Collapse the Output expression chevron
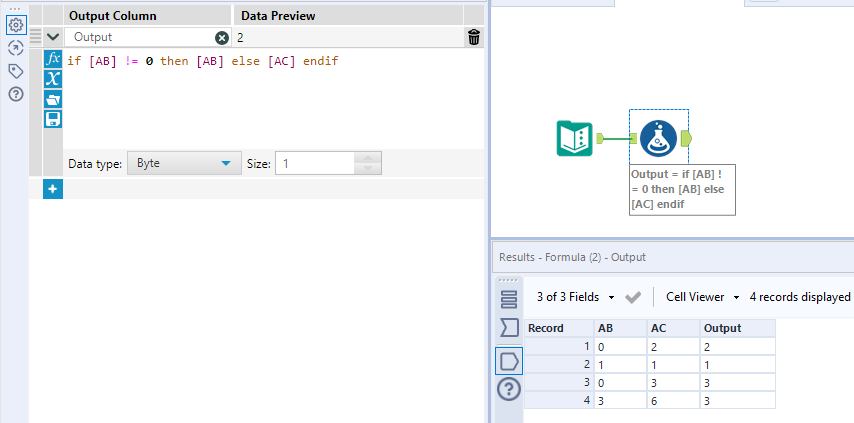This screenshot has height=423, width=854. [x=54, y=37]
